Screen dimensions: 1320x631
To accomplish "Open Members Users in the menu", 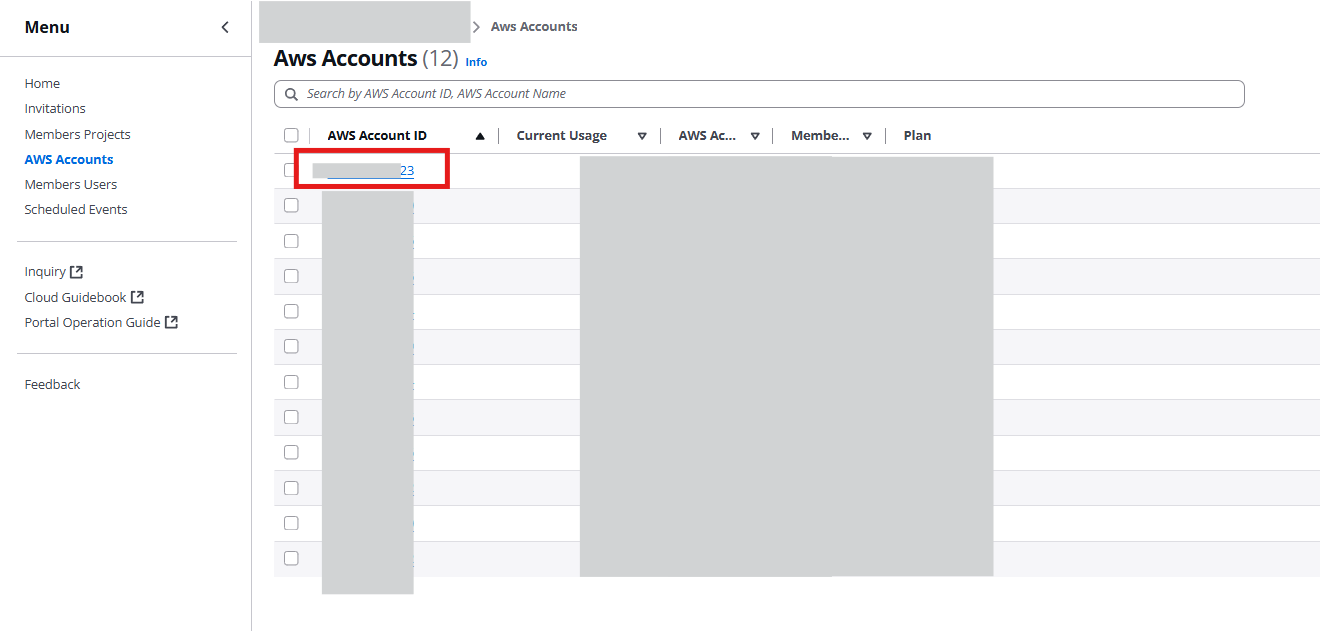I will [x=71, y=184].
